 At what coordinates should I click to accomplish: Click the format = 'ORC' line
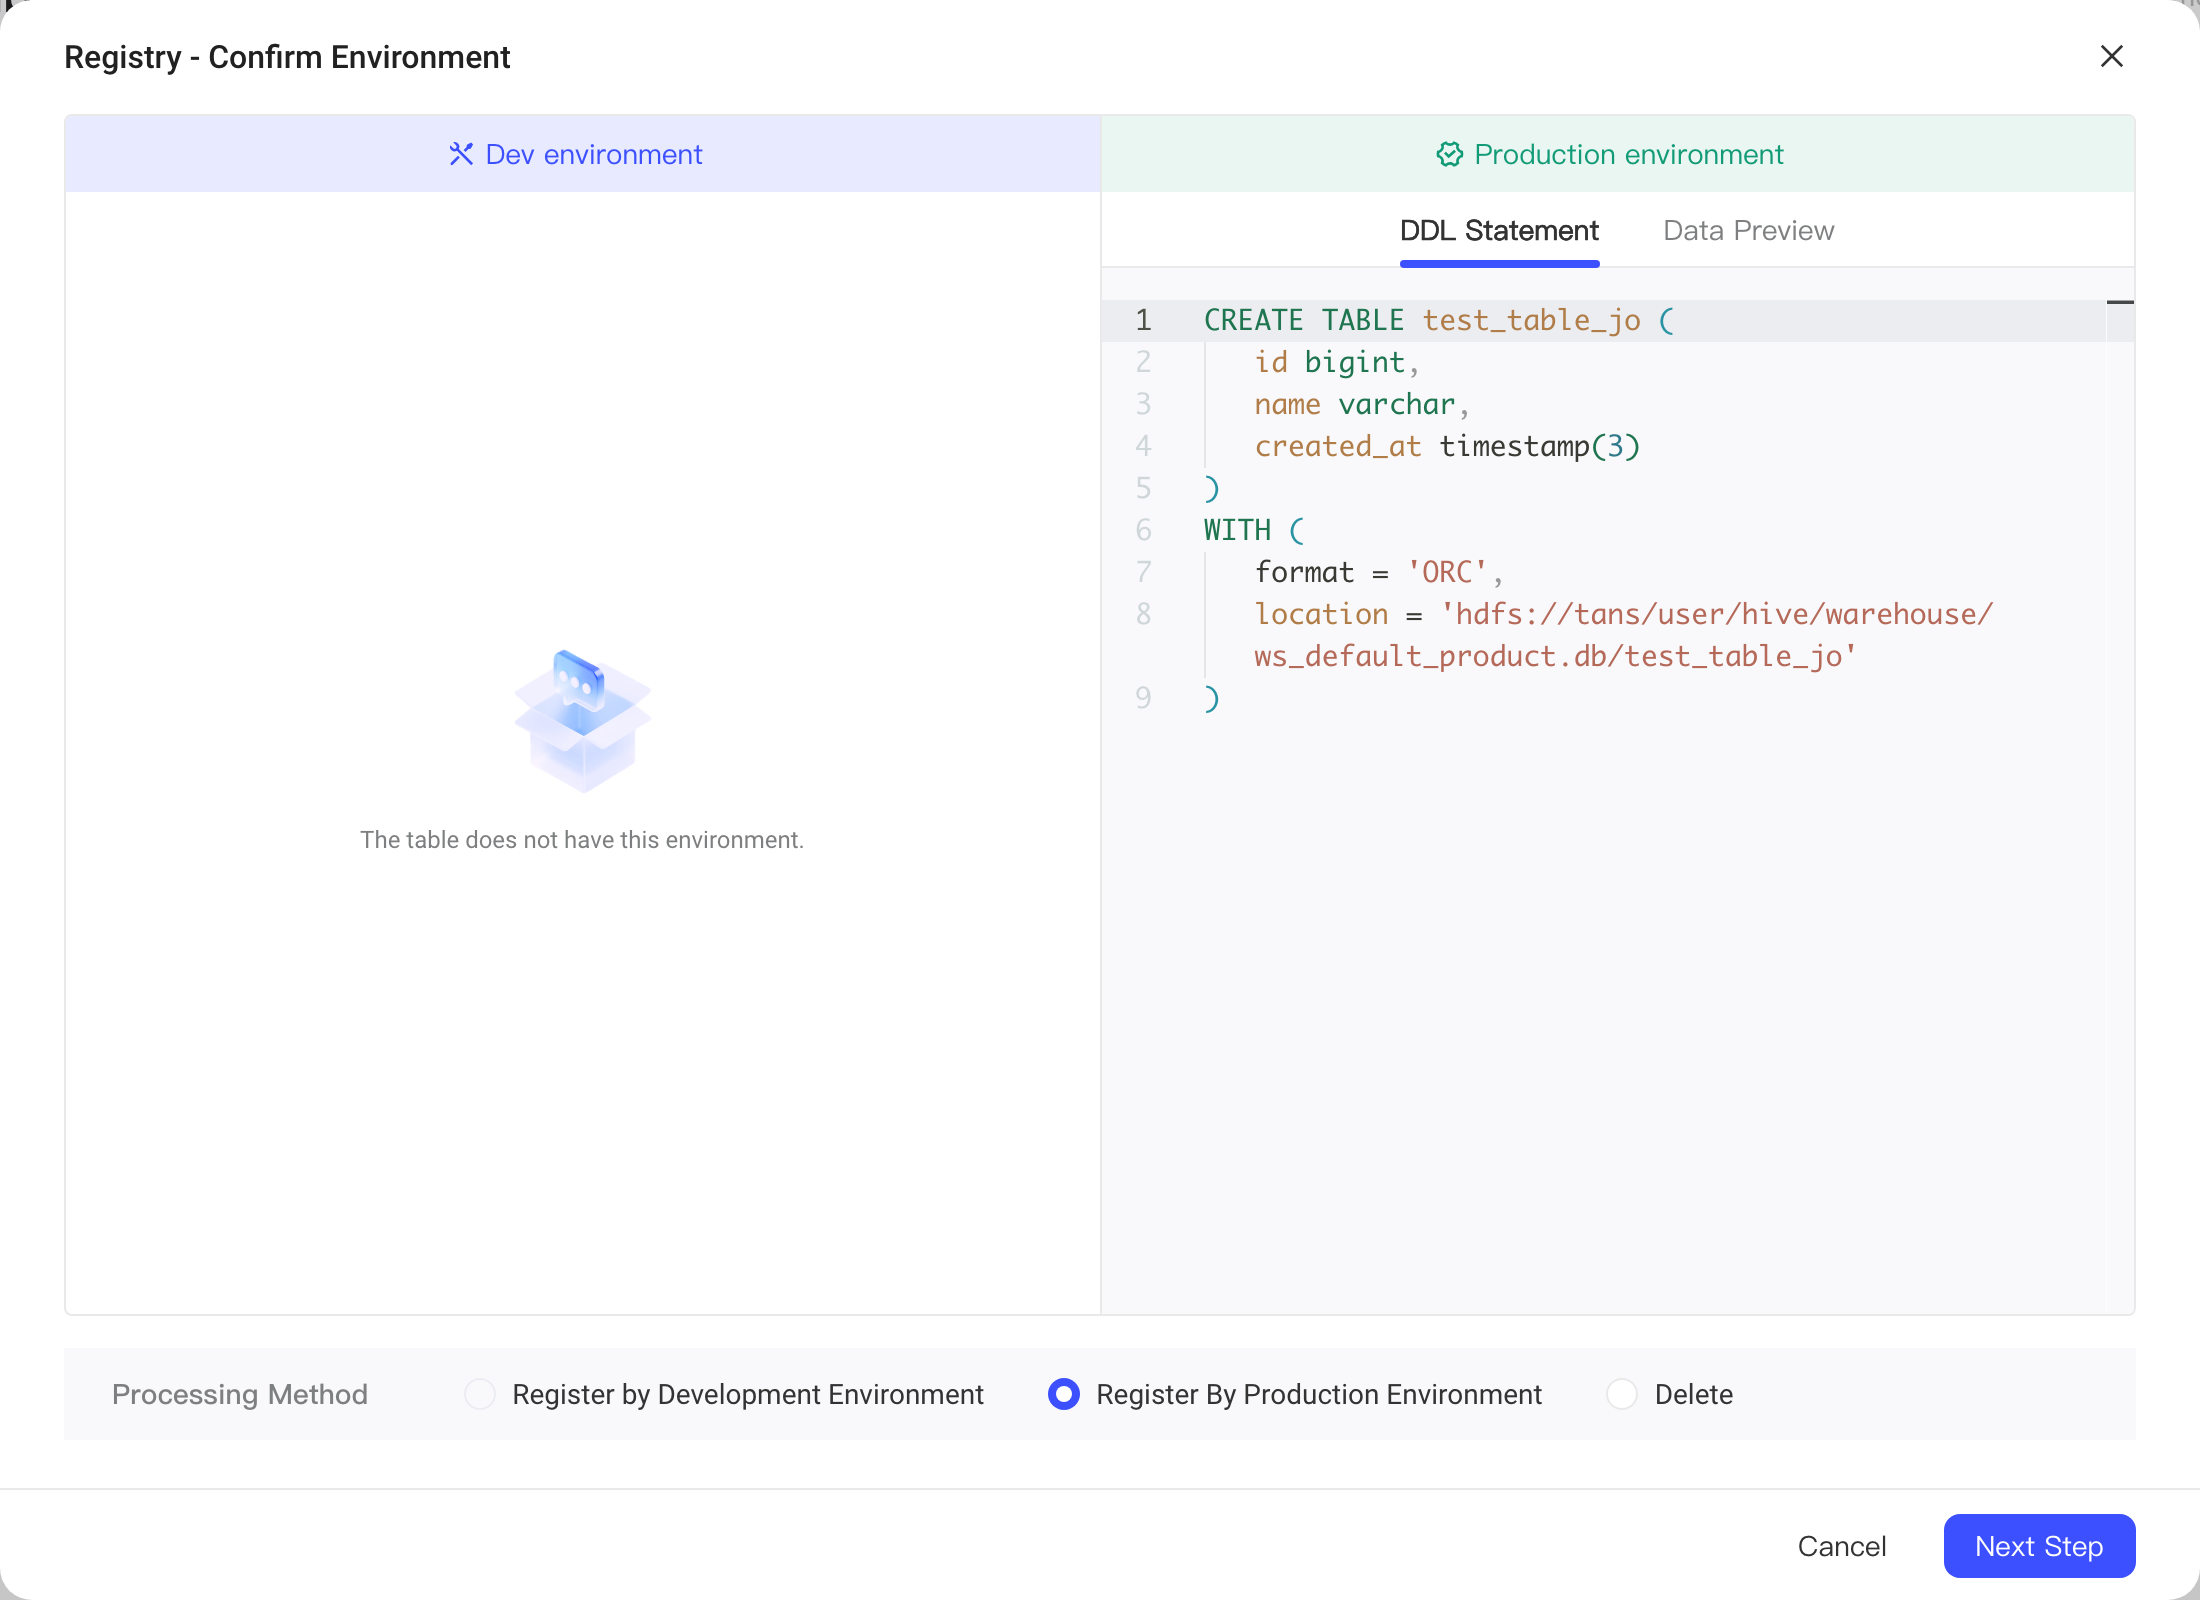1379,573
